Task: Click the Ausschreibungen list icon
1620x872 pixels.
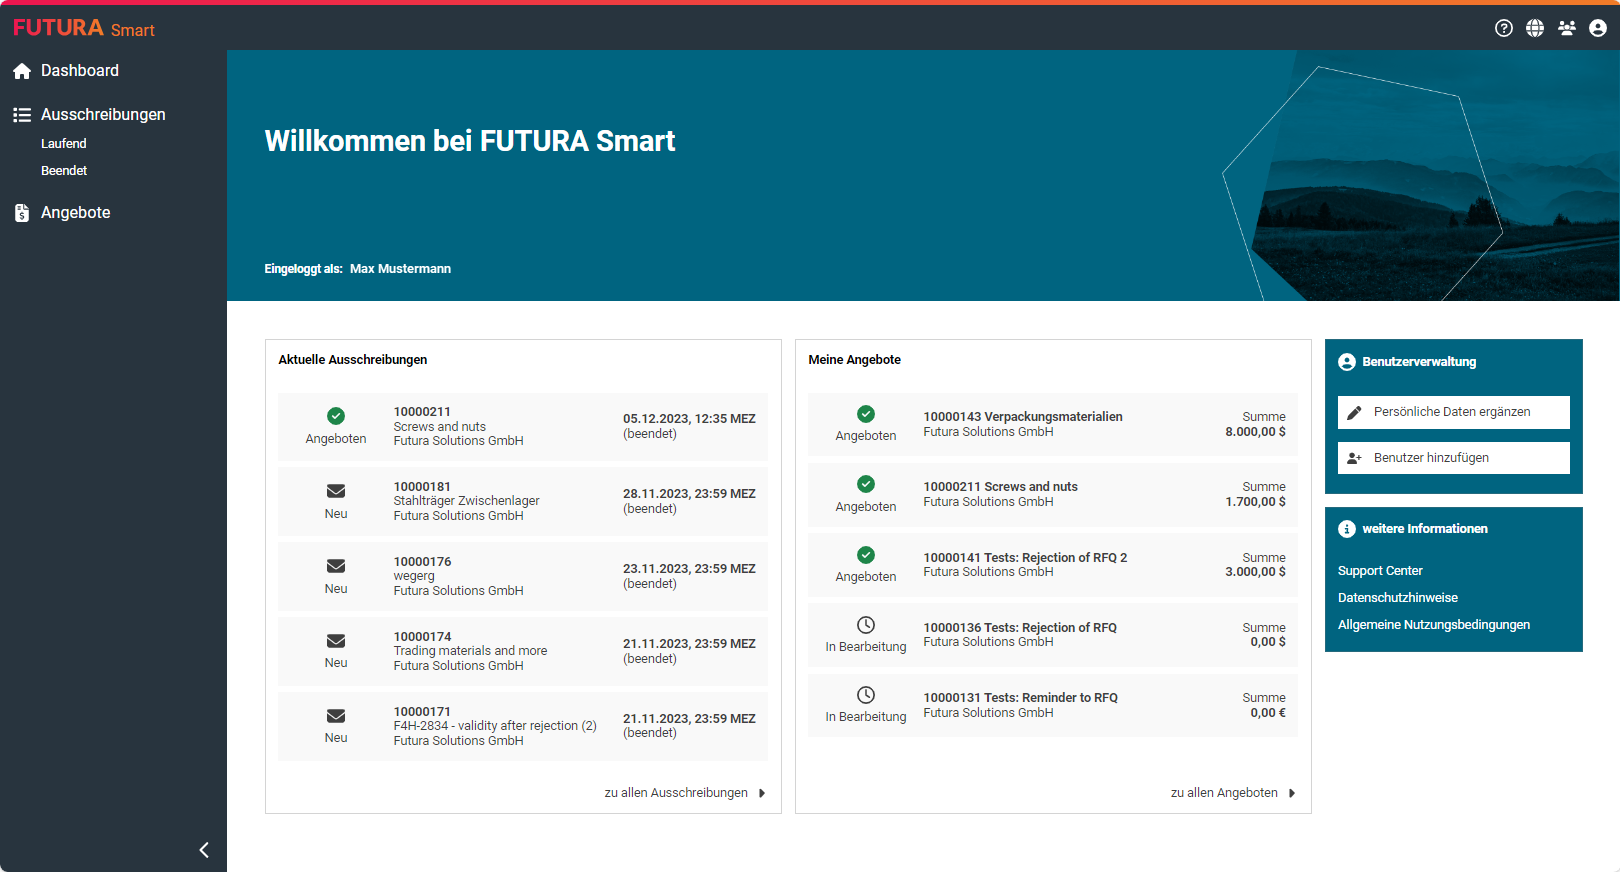Action: pyautogui.click(x=22, y=115)
